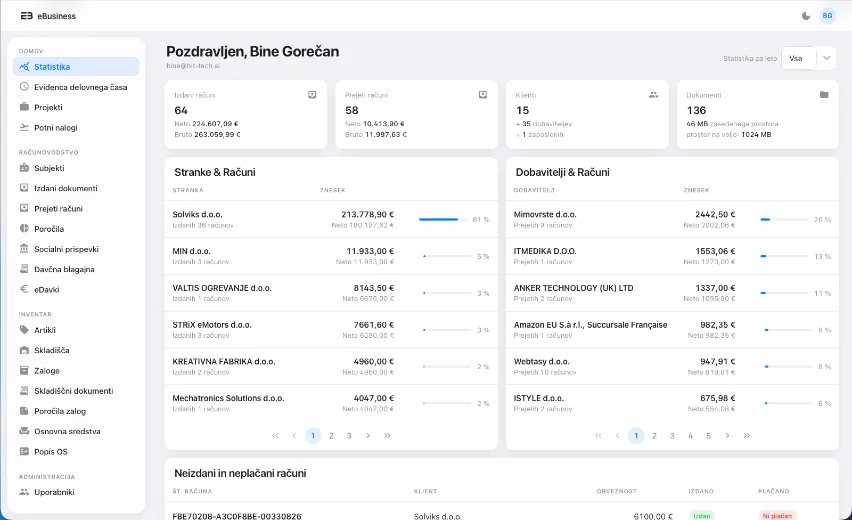The height and width of the screenshot is (520, 852).
Task: Click the Izdan status badge
Action: [x=701, y=516]
